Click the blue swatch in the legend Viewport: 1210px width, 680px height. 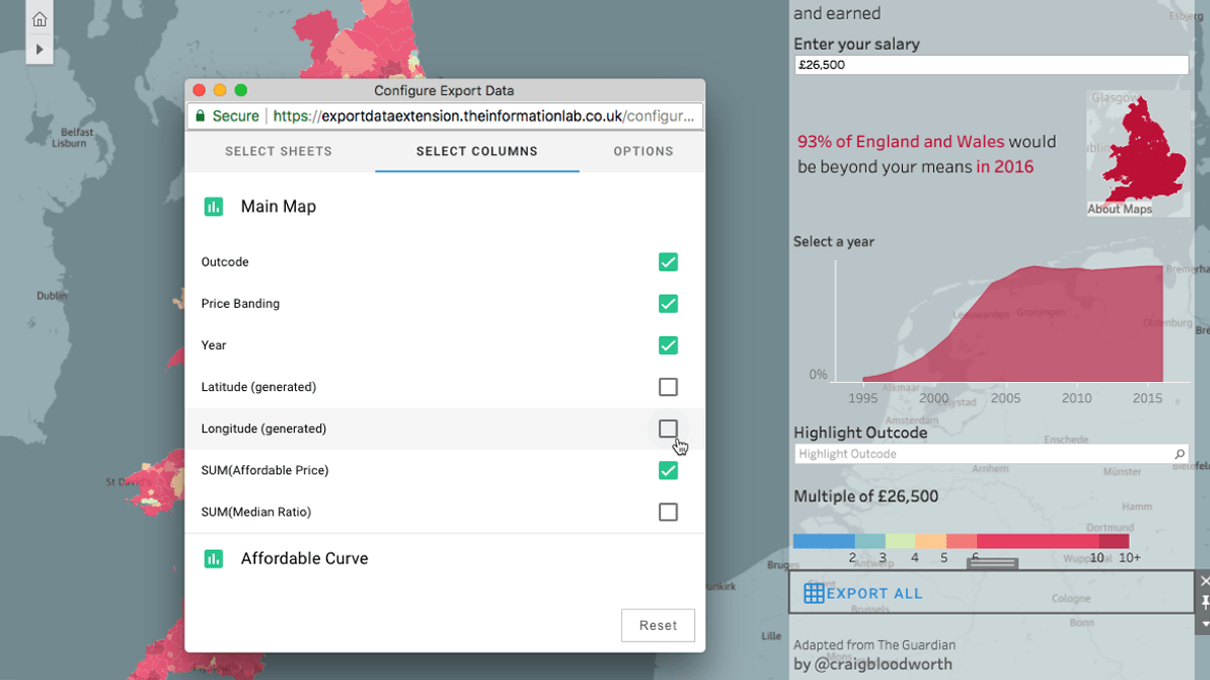[x=823, y=541]
